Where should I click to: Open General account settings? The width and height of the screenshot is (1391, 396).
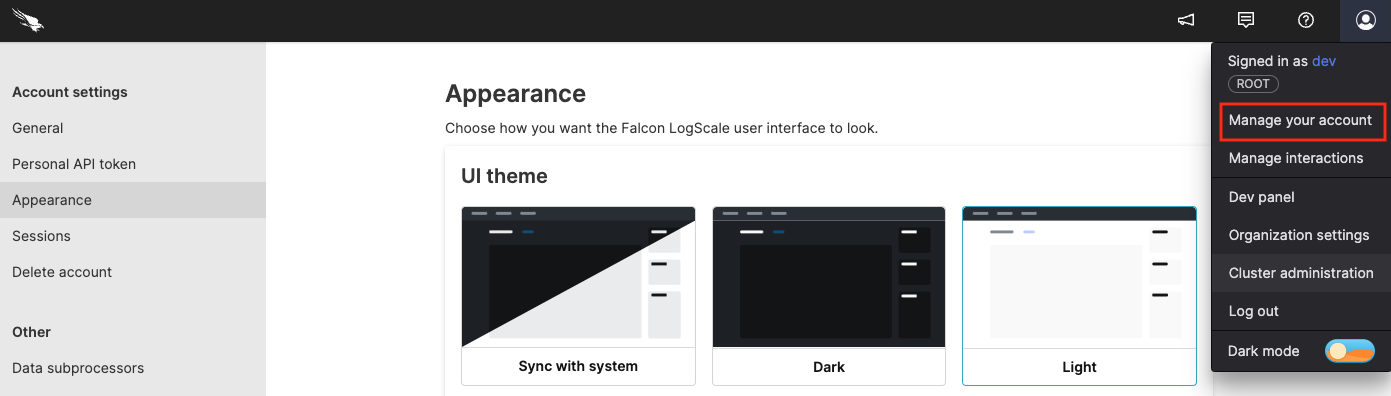click(x=133, y=128)
